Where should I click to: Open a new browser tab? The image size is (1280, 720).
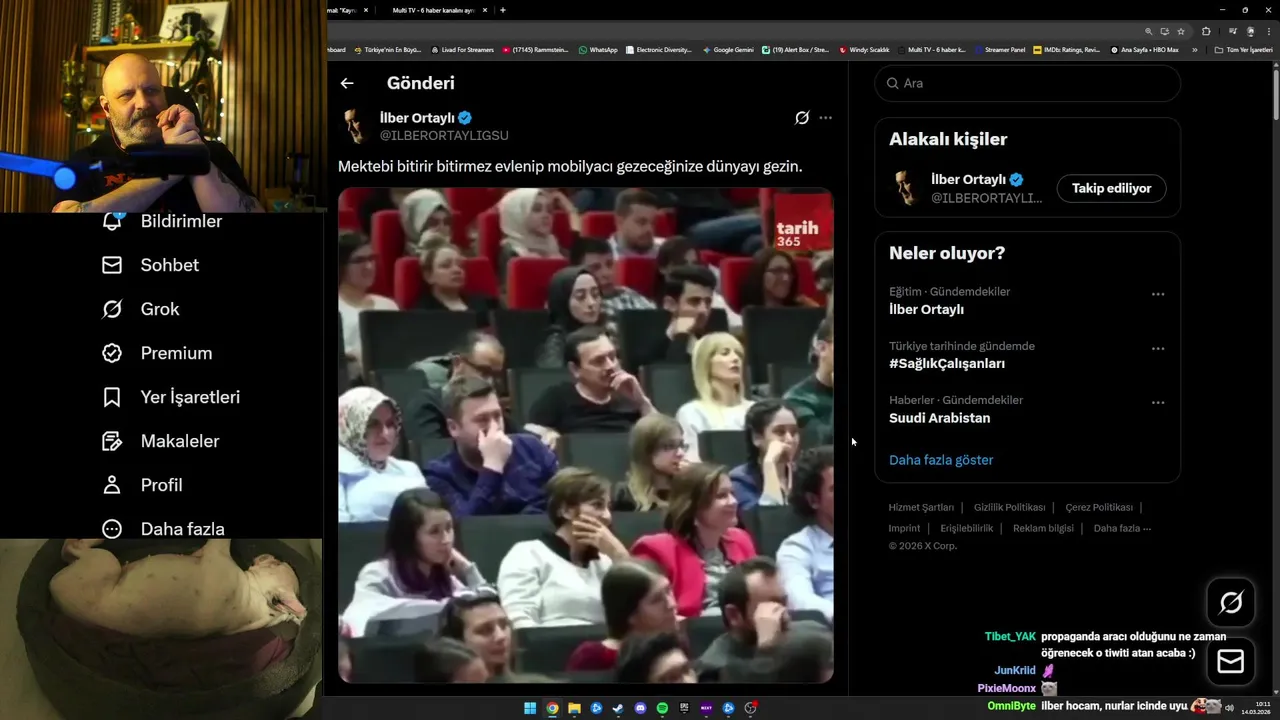click(x=502, y=10)
